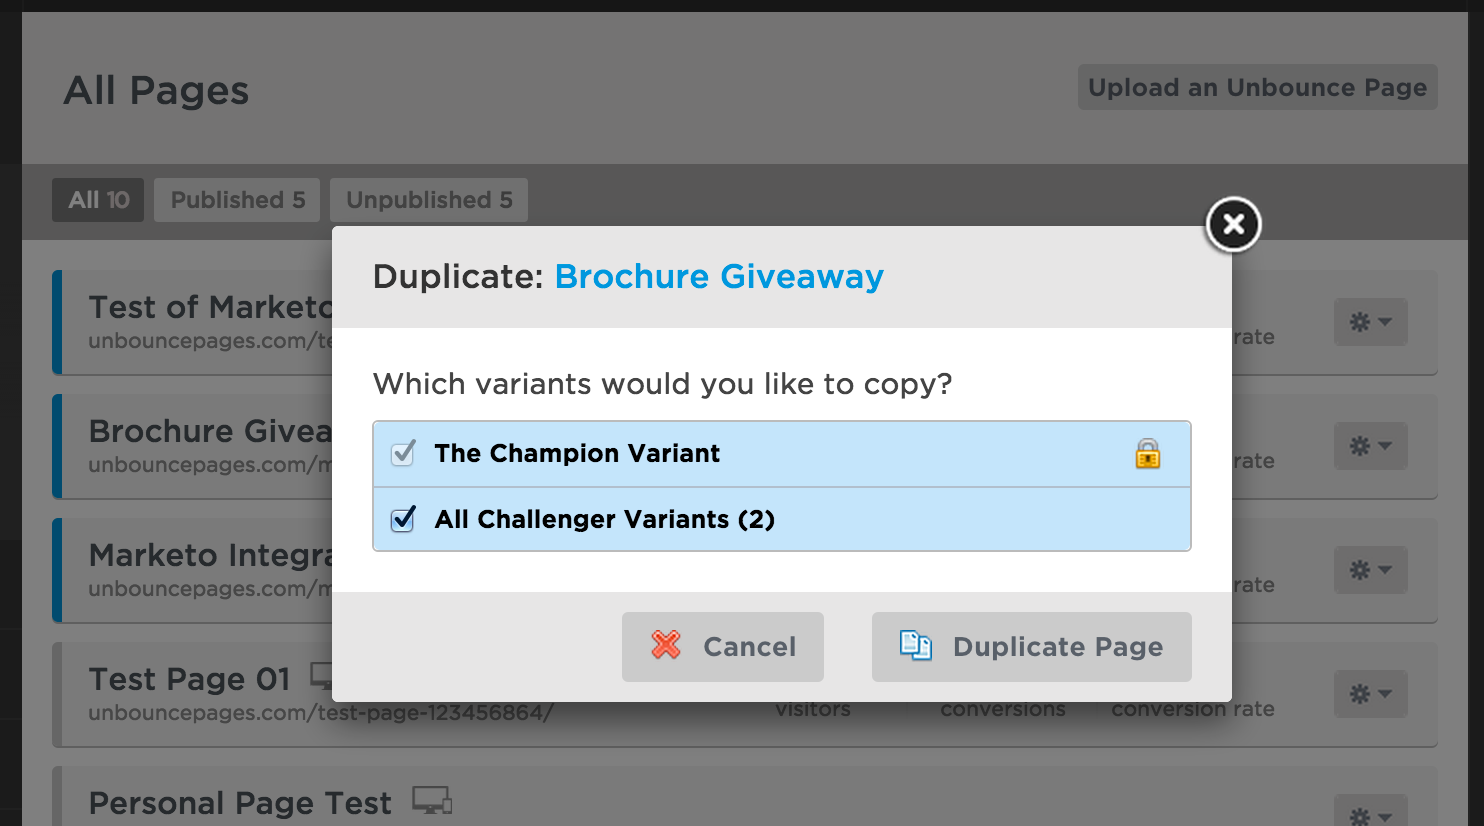Click the duplicate pages icon
This screenshot has height=826, width=1484.
(915, 645)
